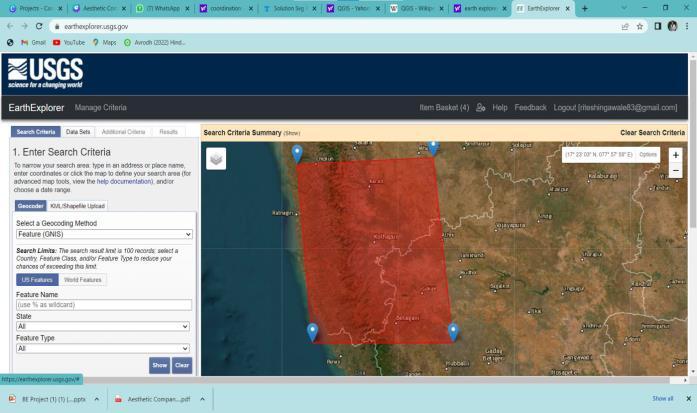Expand options for Aesthetic Compan pdf download
697x413 pixels.
202,399
